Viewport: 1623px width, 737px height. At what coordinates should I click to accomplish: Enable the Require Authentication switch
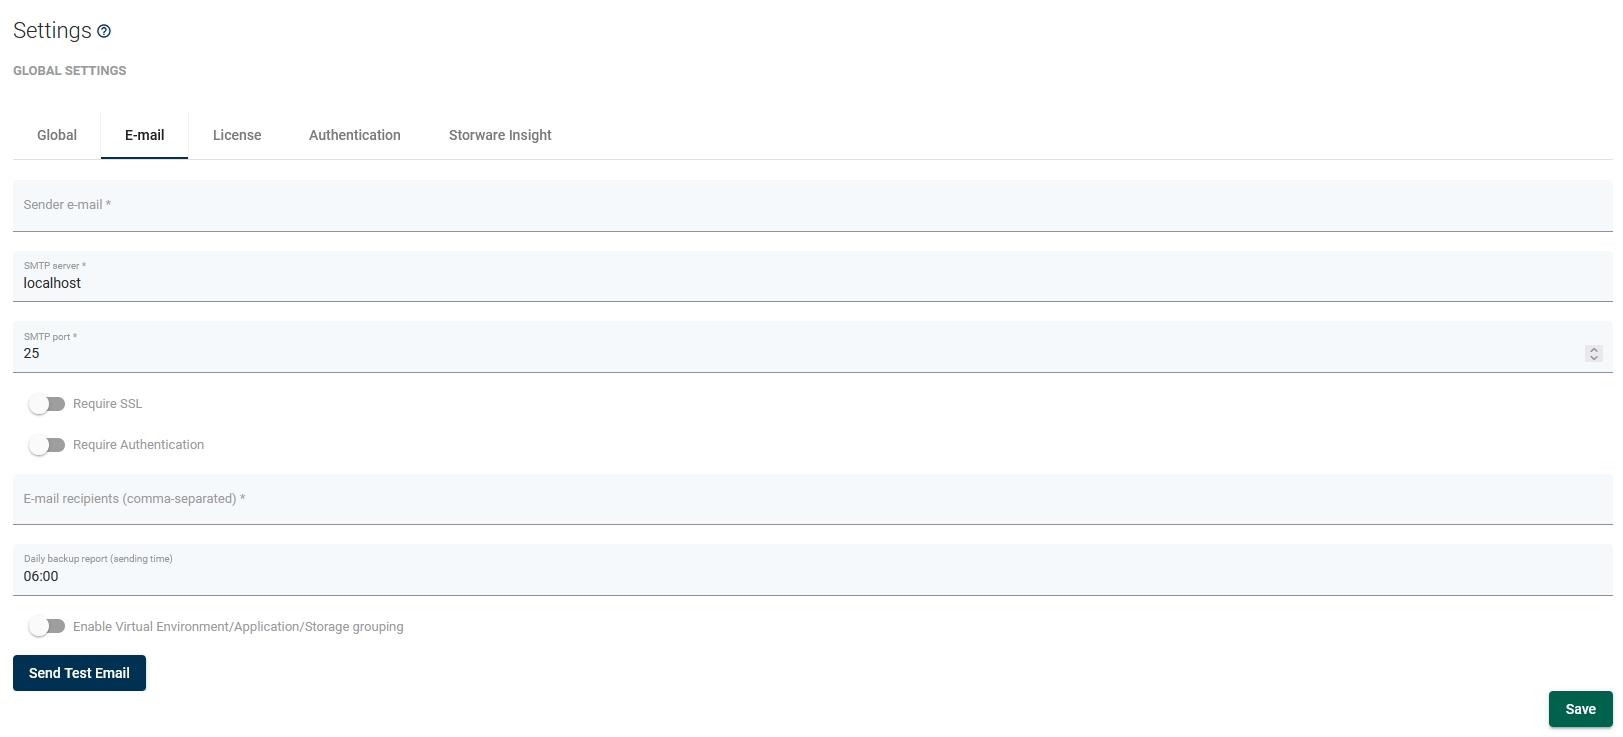(47, 445)
